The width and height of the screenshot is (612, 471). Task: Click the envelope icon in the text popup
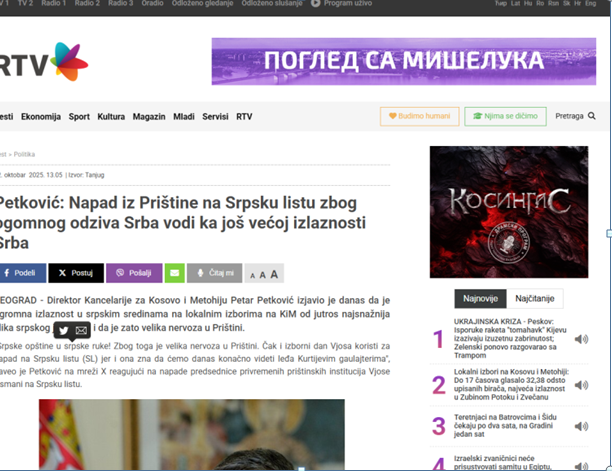point(81,331)
